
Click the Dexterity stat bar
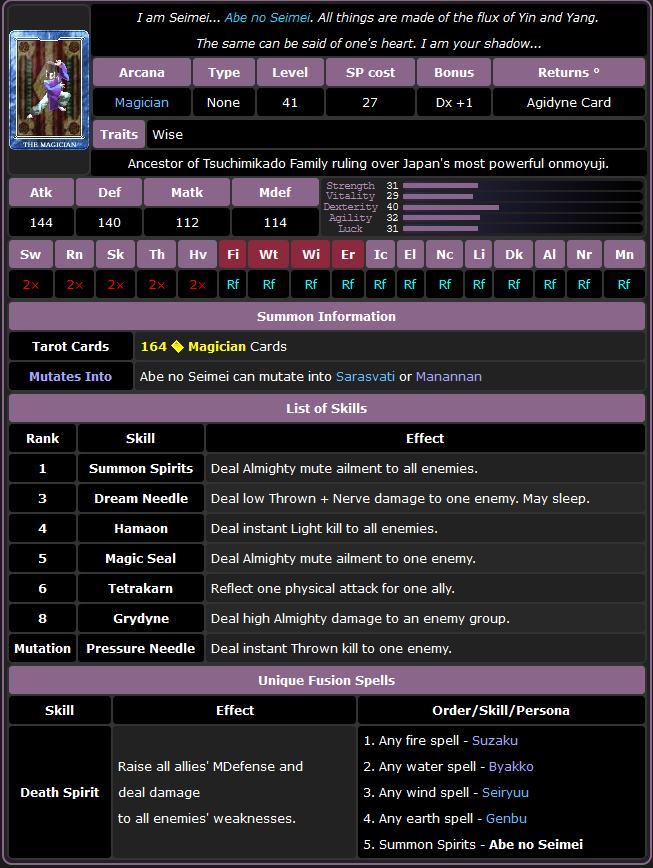(x=450, y=207)
